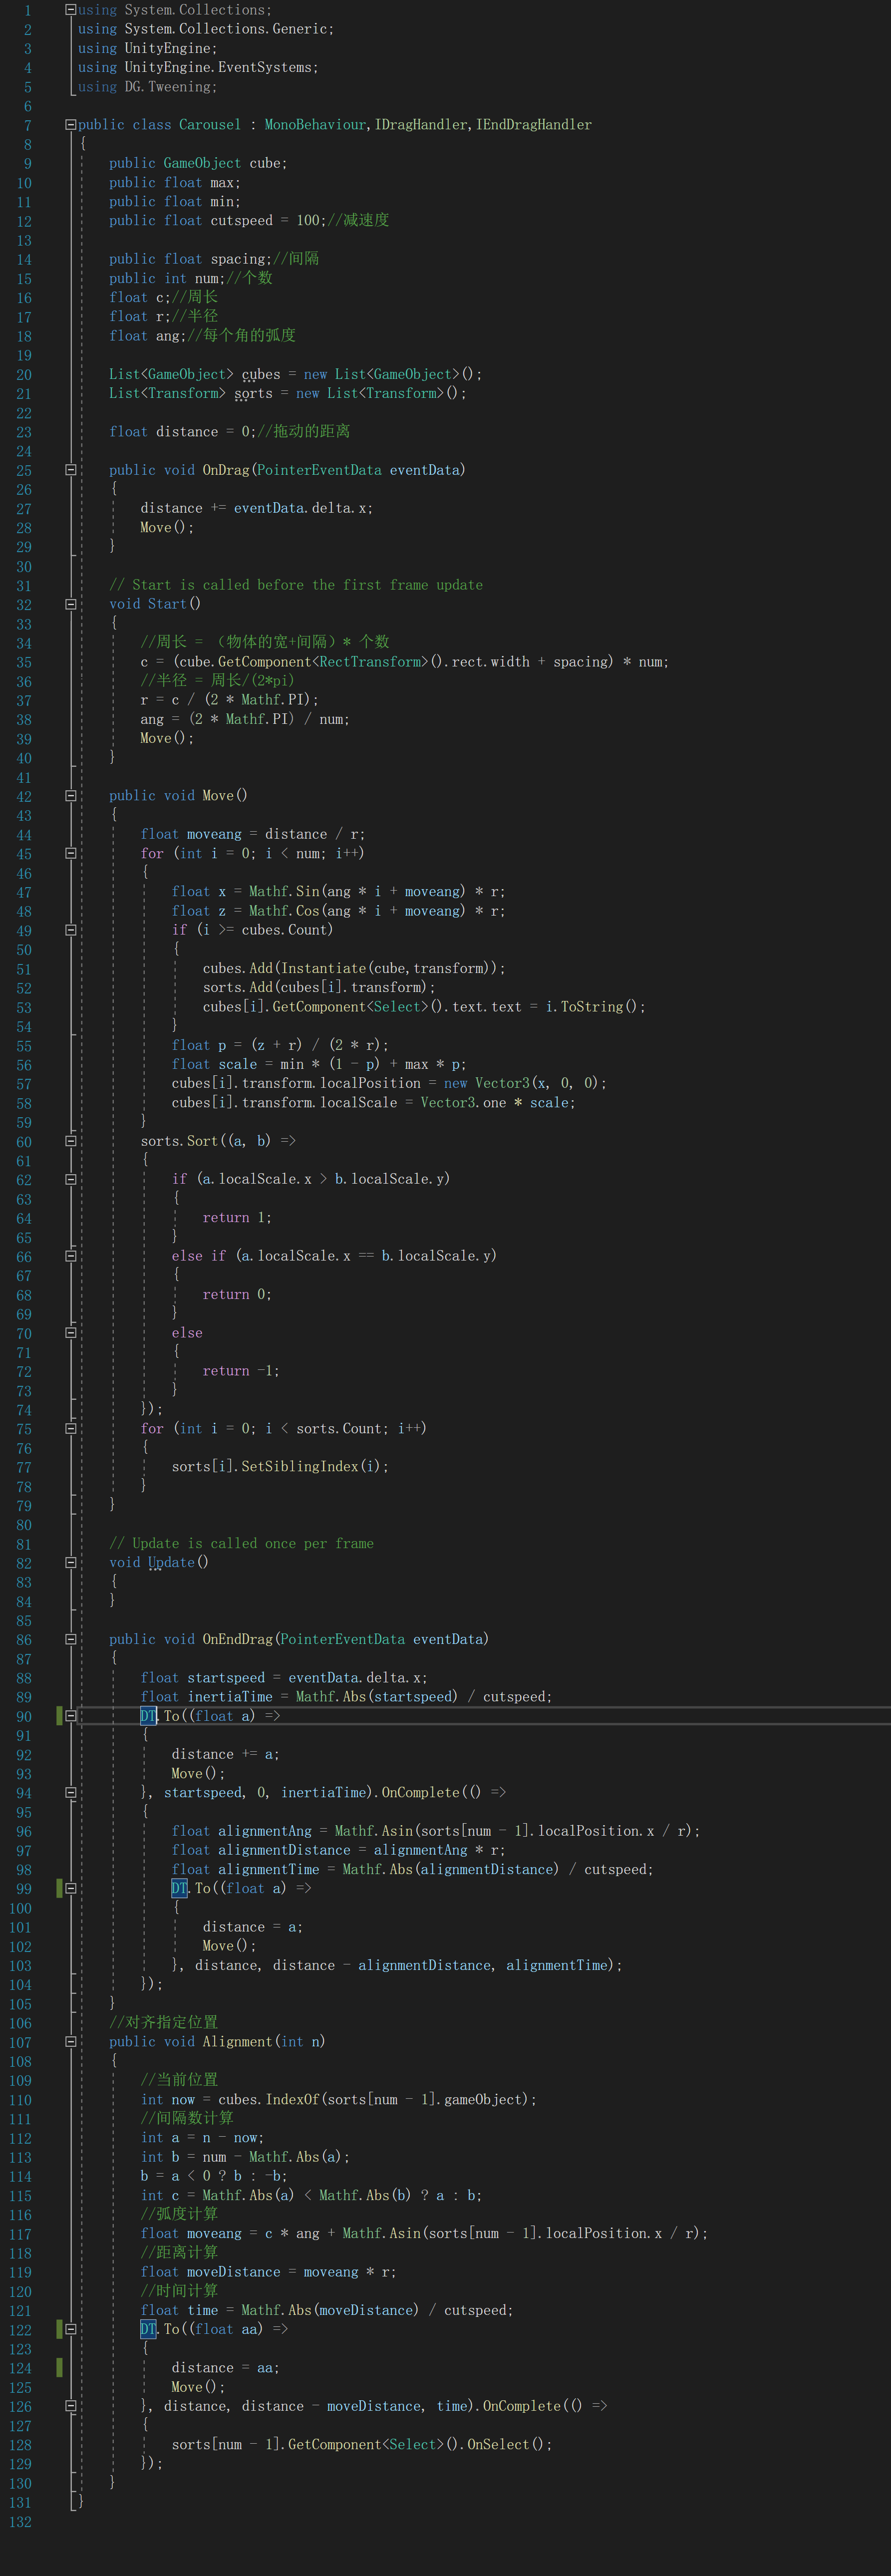The image size is (891, 2576).
Task: Collapse the Carousel class body
Action: coord(71,125)
